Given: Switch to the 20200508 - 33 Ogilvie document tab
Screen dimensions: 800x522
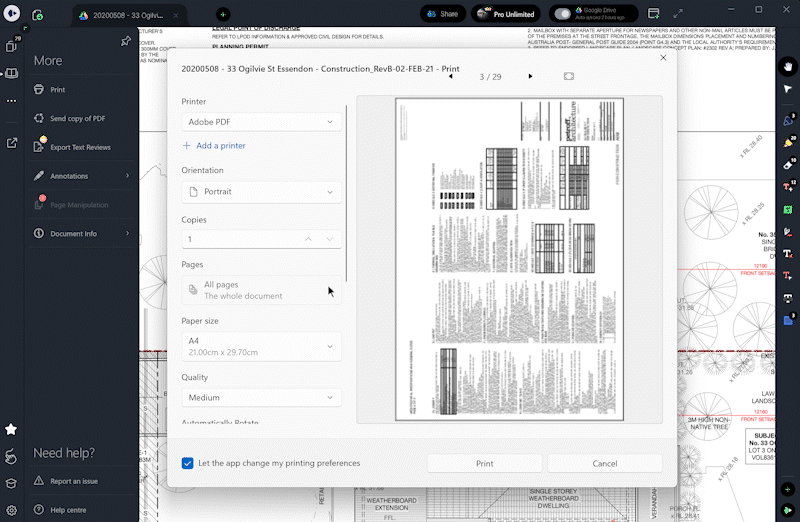Looking at the screenshot, I should [x=128, y=15].
